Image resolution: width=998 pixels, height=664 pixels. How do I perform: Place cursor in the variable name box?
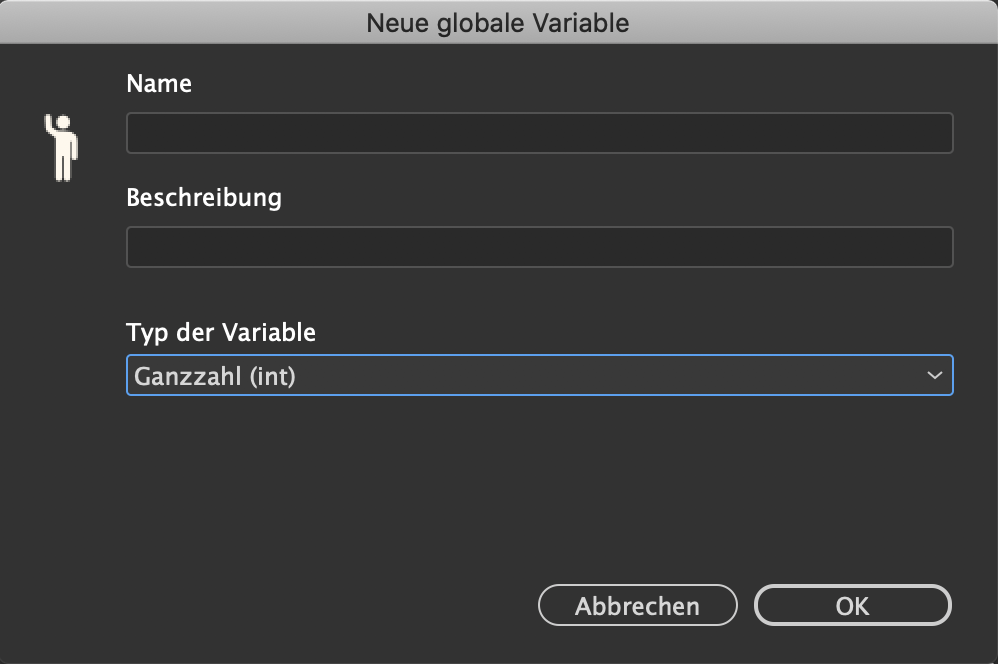point(540,133)
